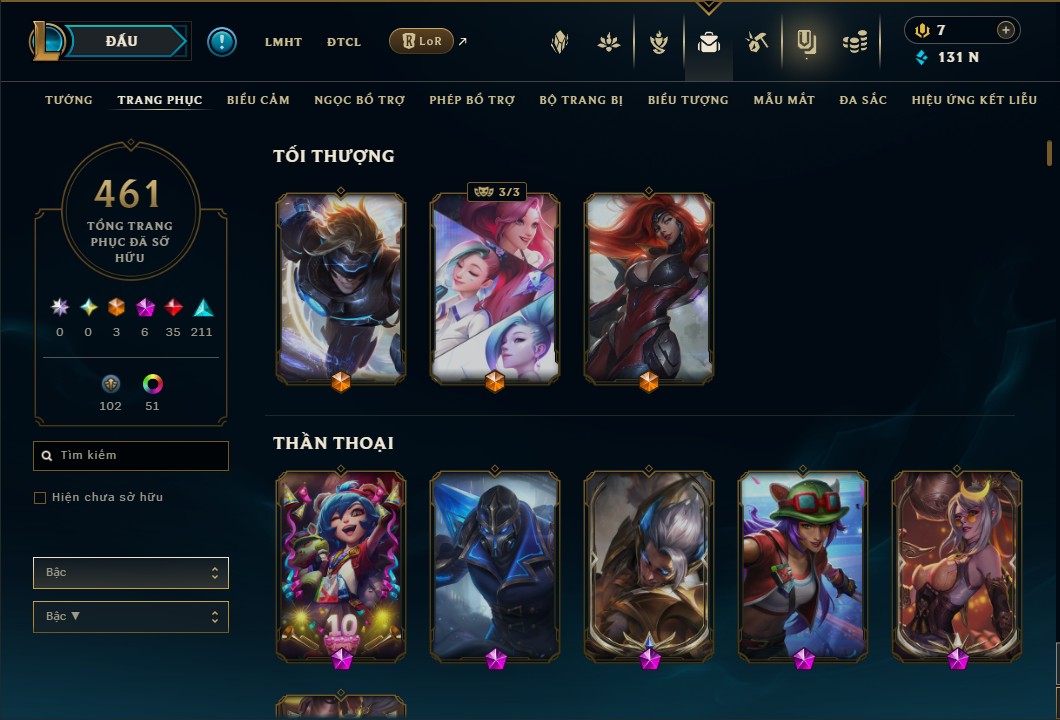Open the Loot hammer icon

(757, 43)
